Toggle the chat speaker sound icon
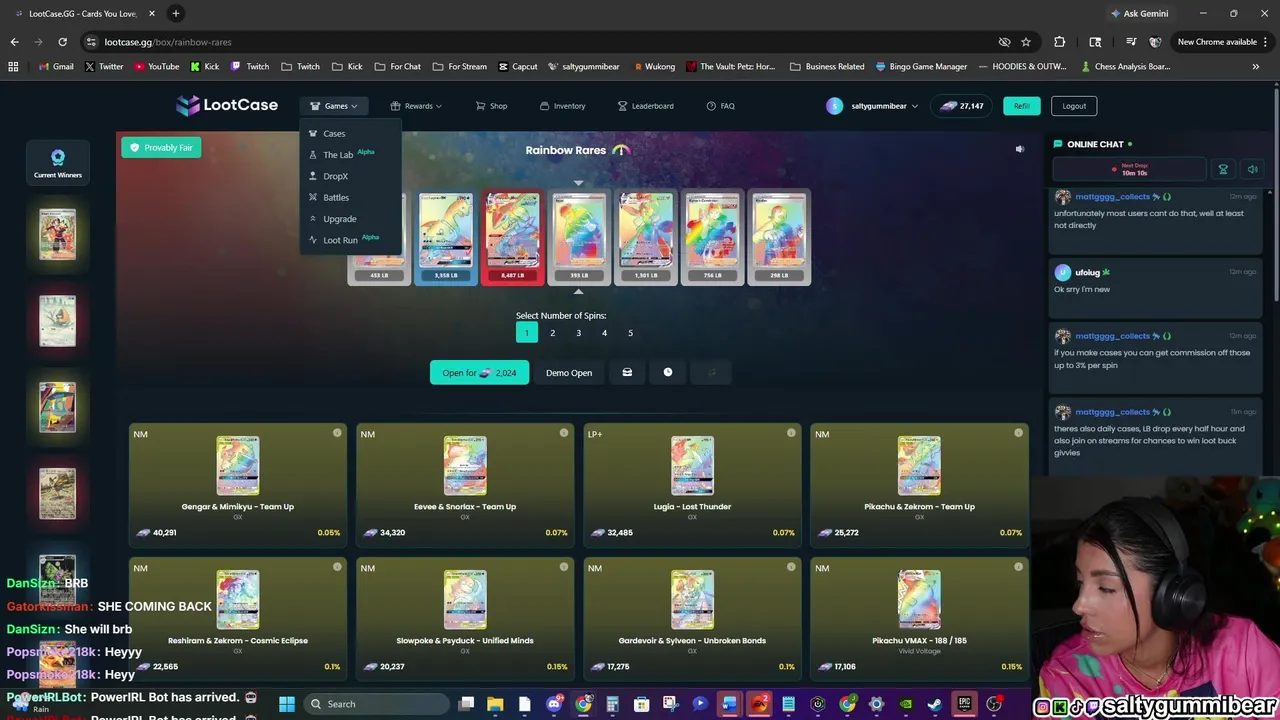The width and height of the screenshot is (1280, 720). click(x=1252, y=169)
